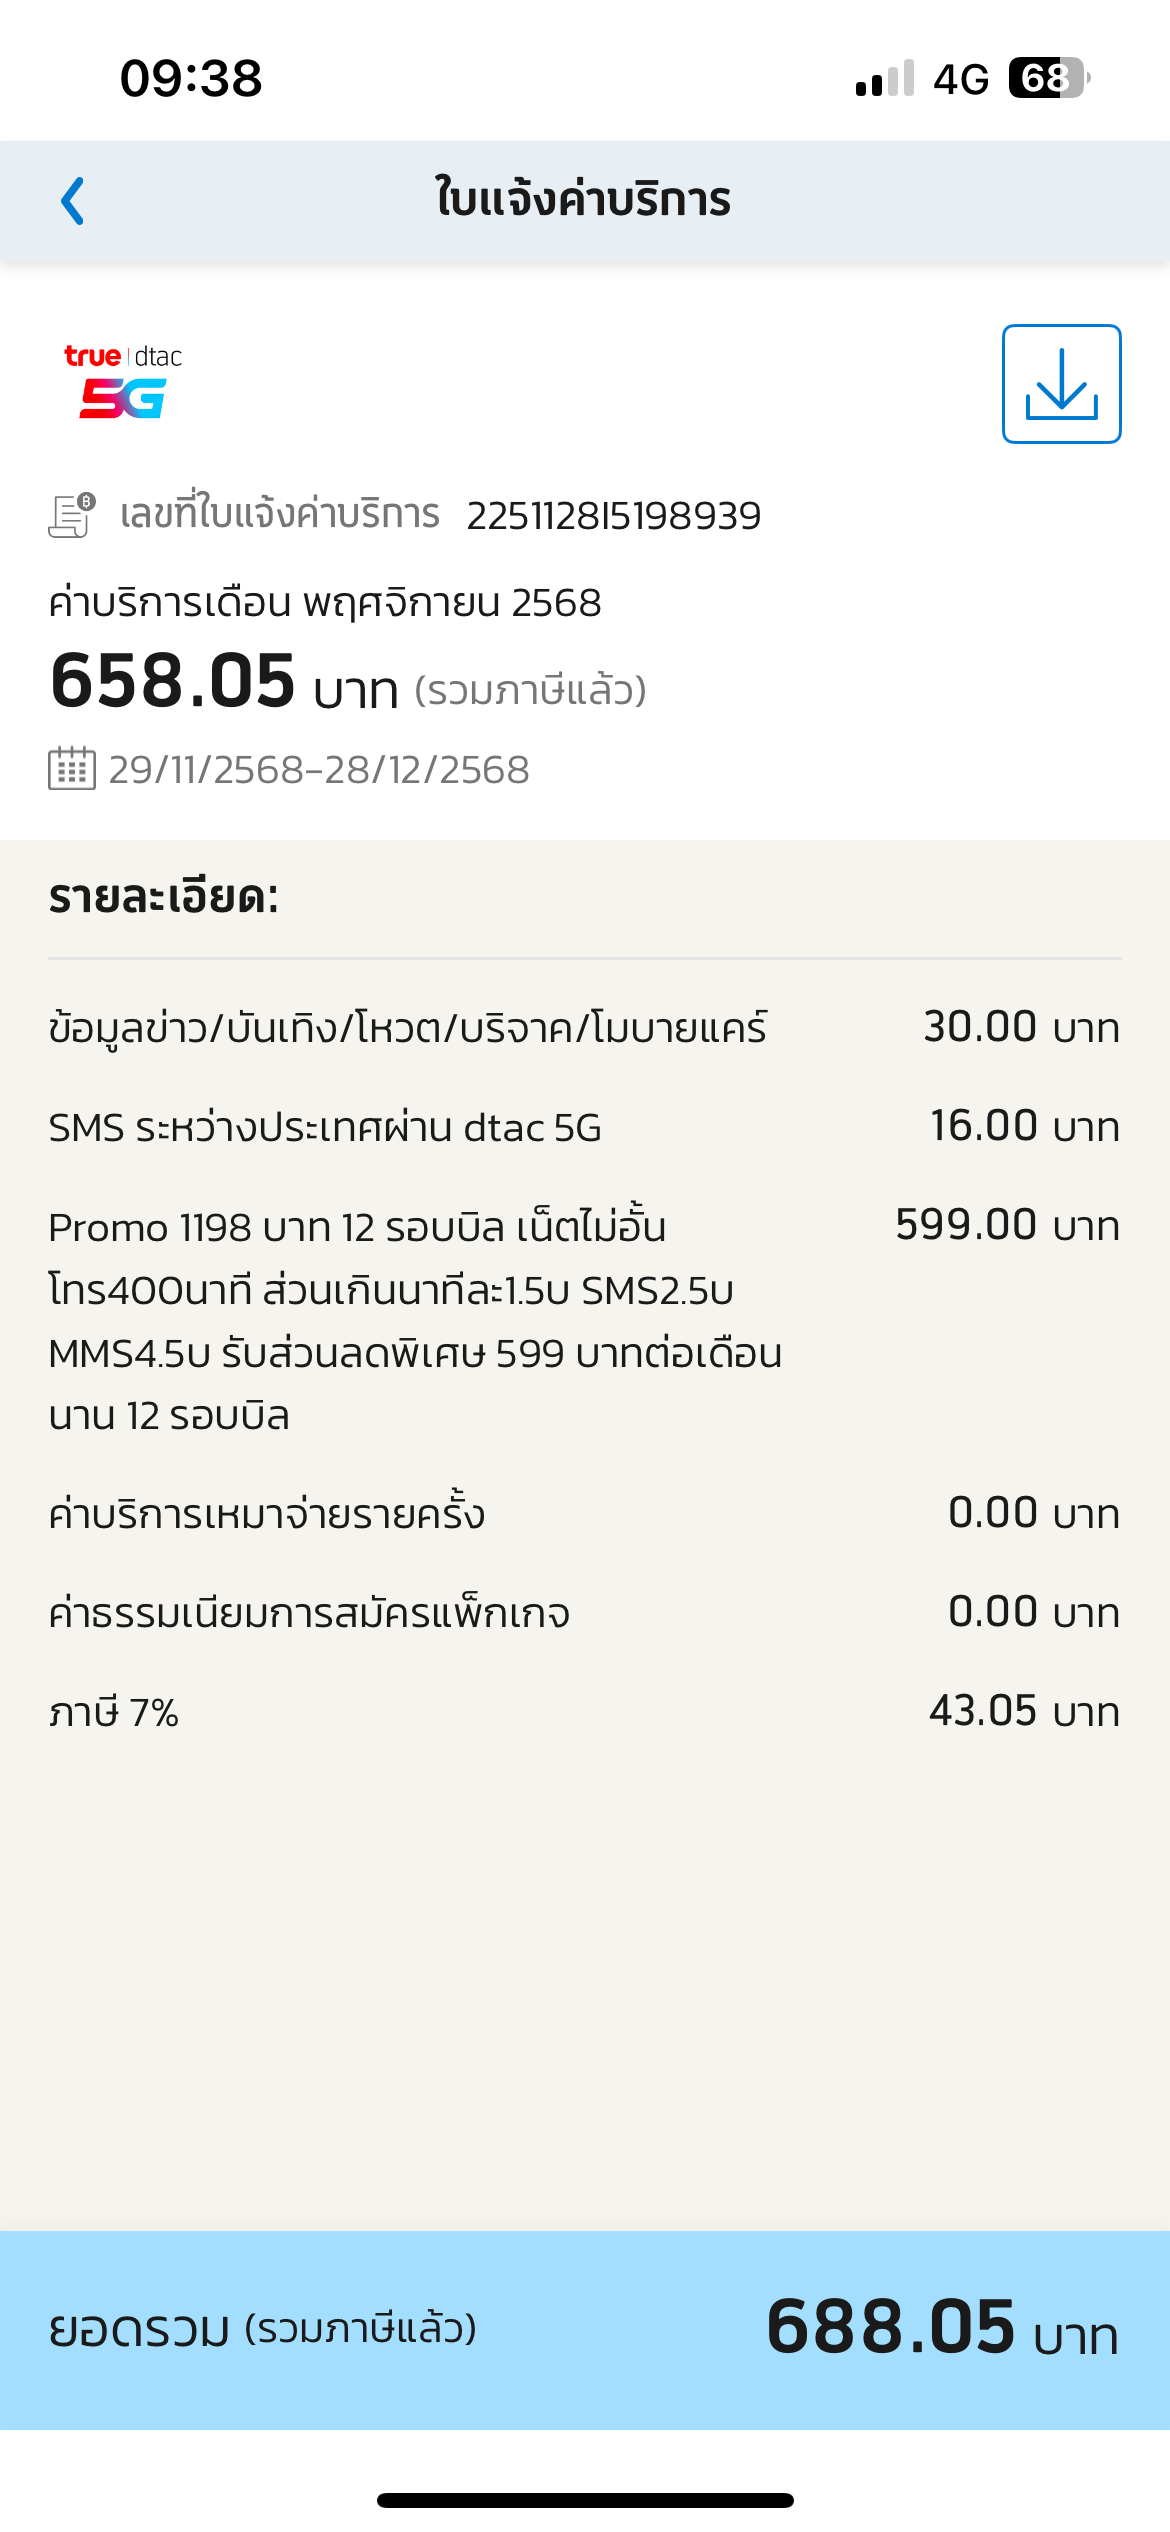This screenshot has width=1170, height=2532.
Task: Tap the invoice receipt icon
Action: coord(72,515)
